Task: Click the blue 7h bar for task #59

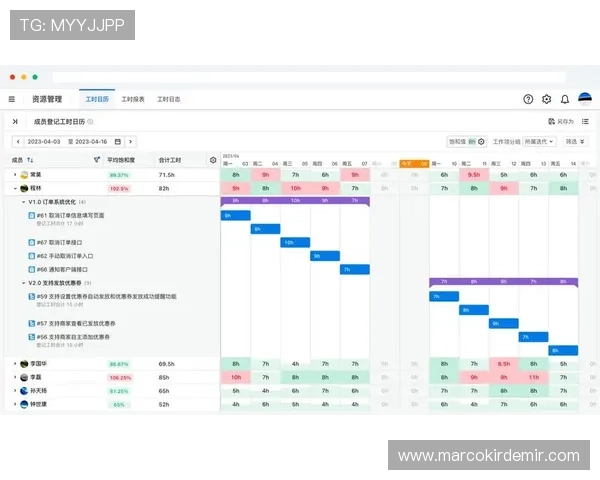Action: [444, 296]
